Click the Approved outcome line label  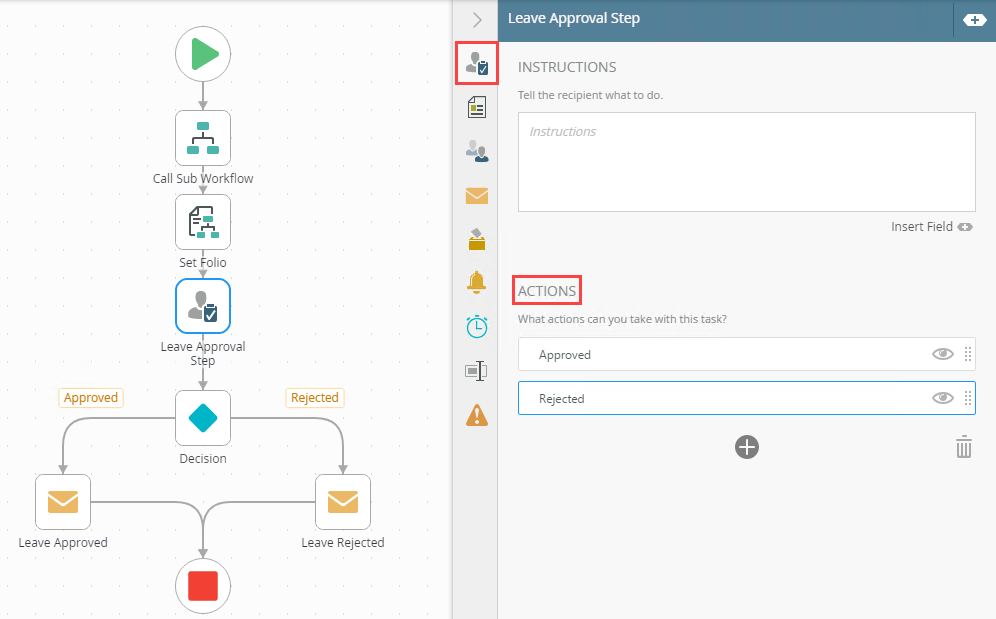pyautogui.click(x=91, y=398)
